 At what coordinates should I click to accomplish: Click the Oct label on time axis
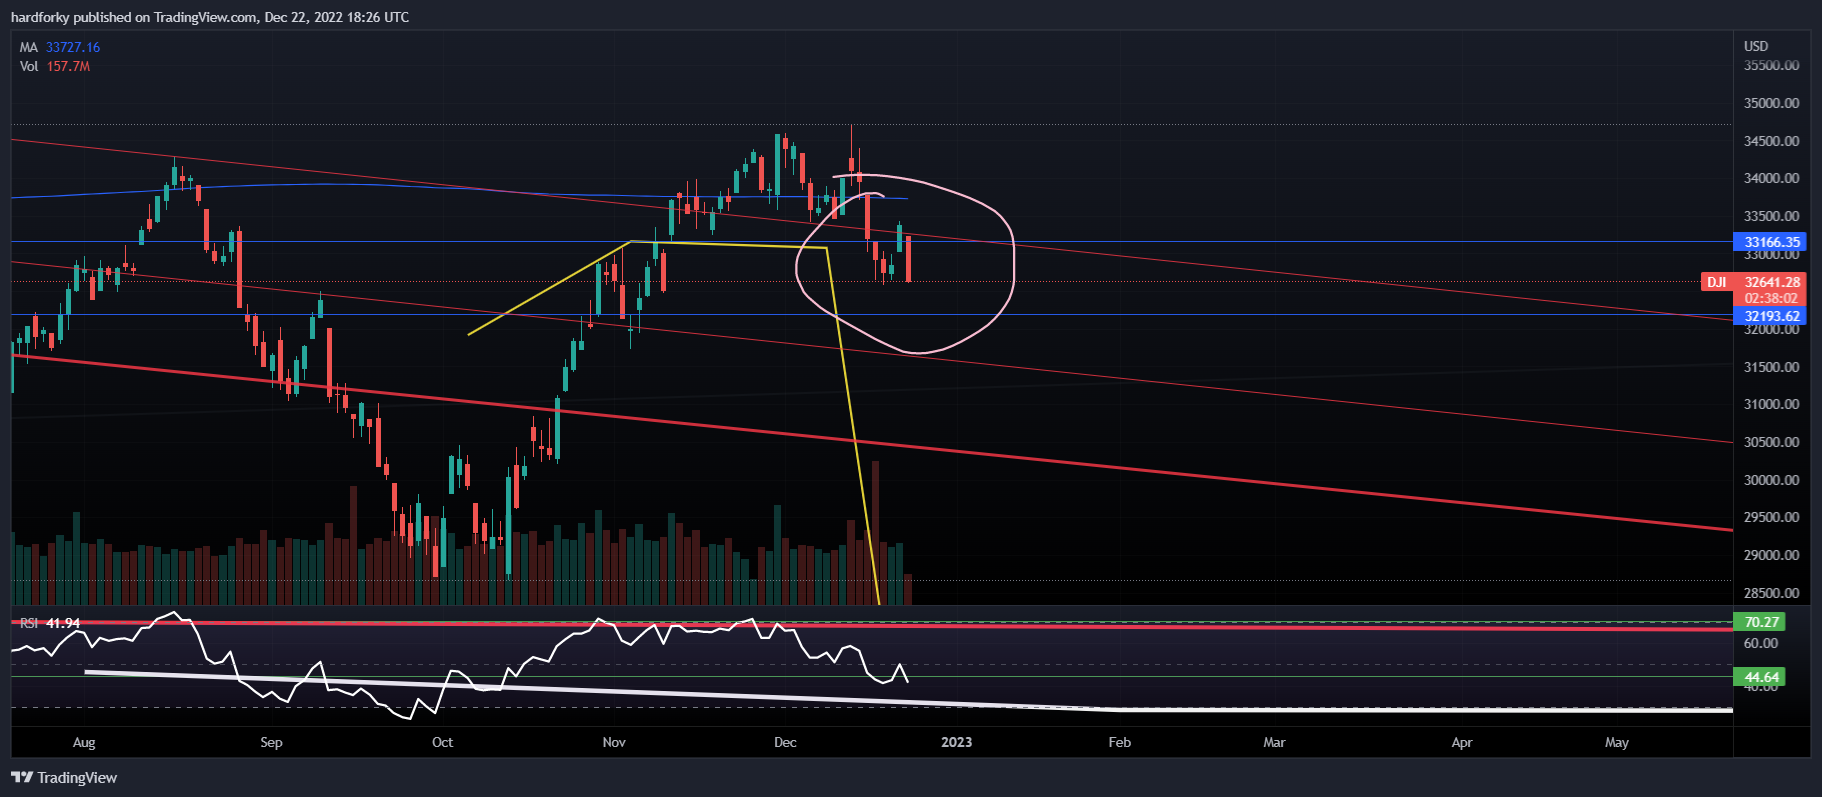(x=442, y=742)
